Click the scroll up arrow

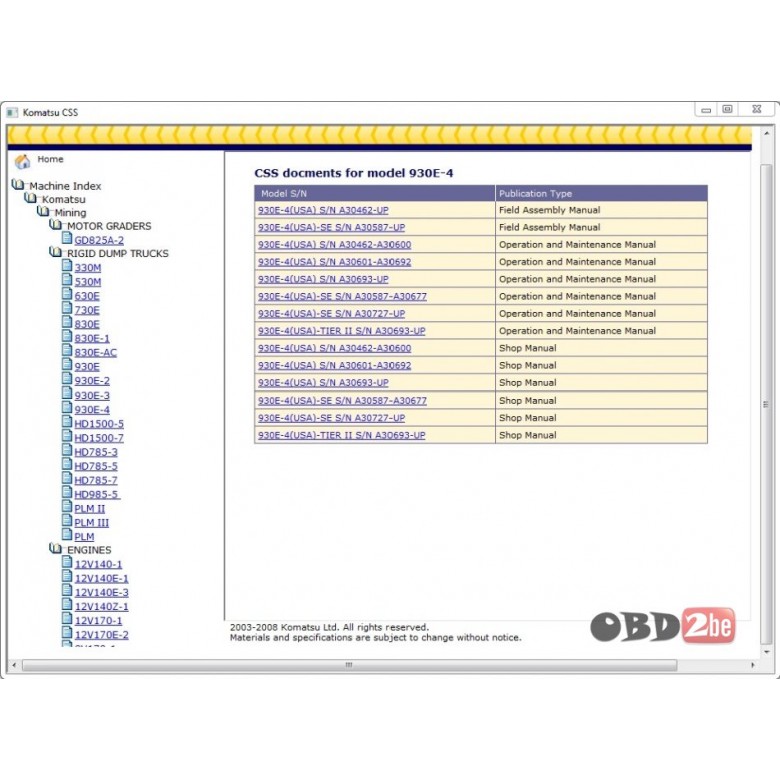(x=767, y=133)
